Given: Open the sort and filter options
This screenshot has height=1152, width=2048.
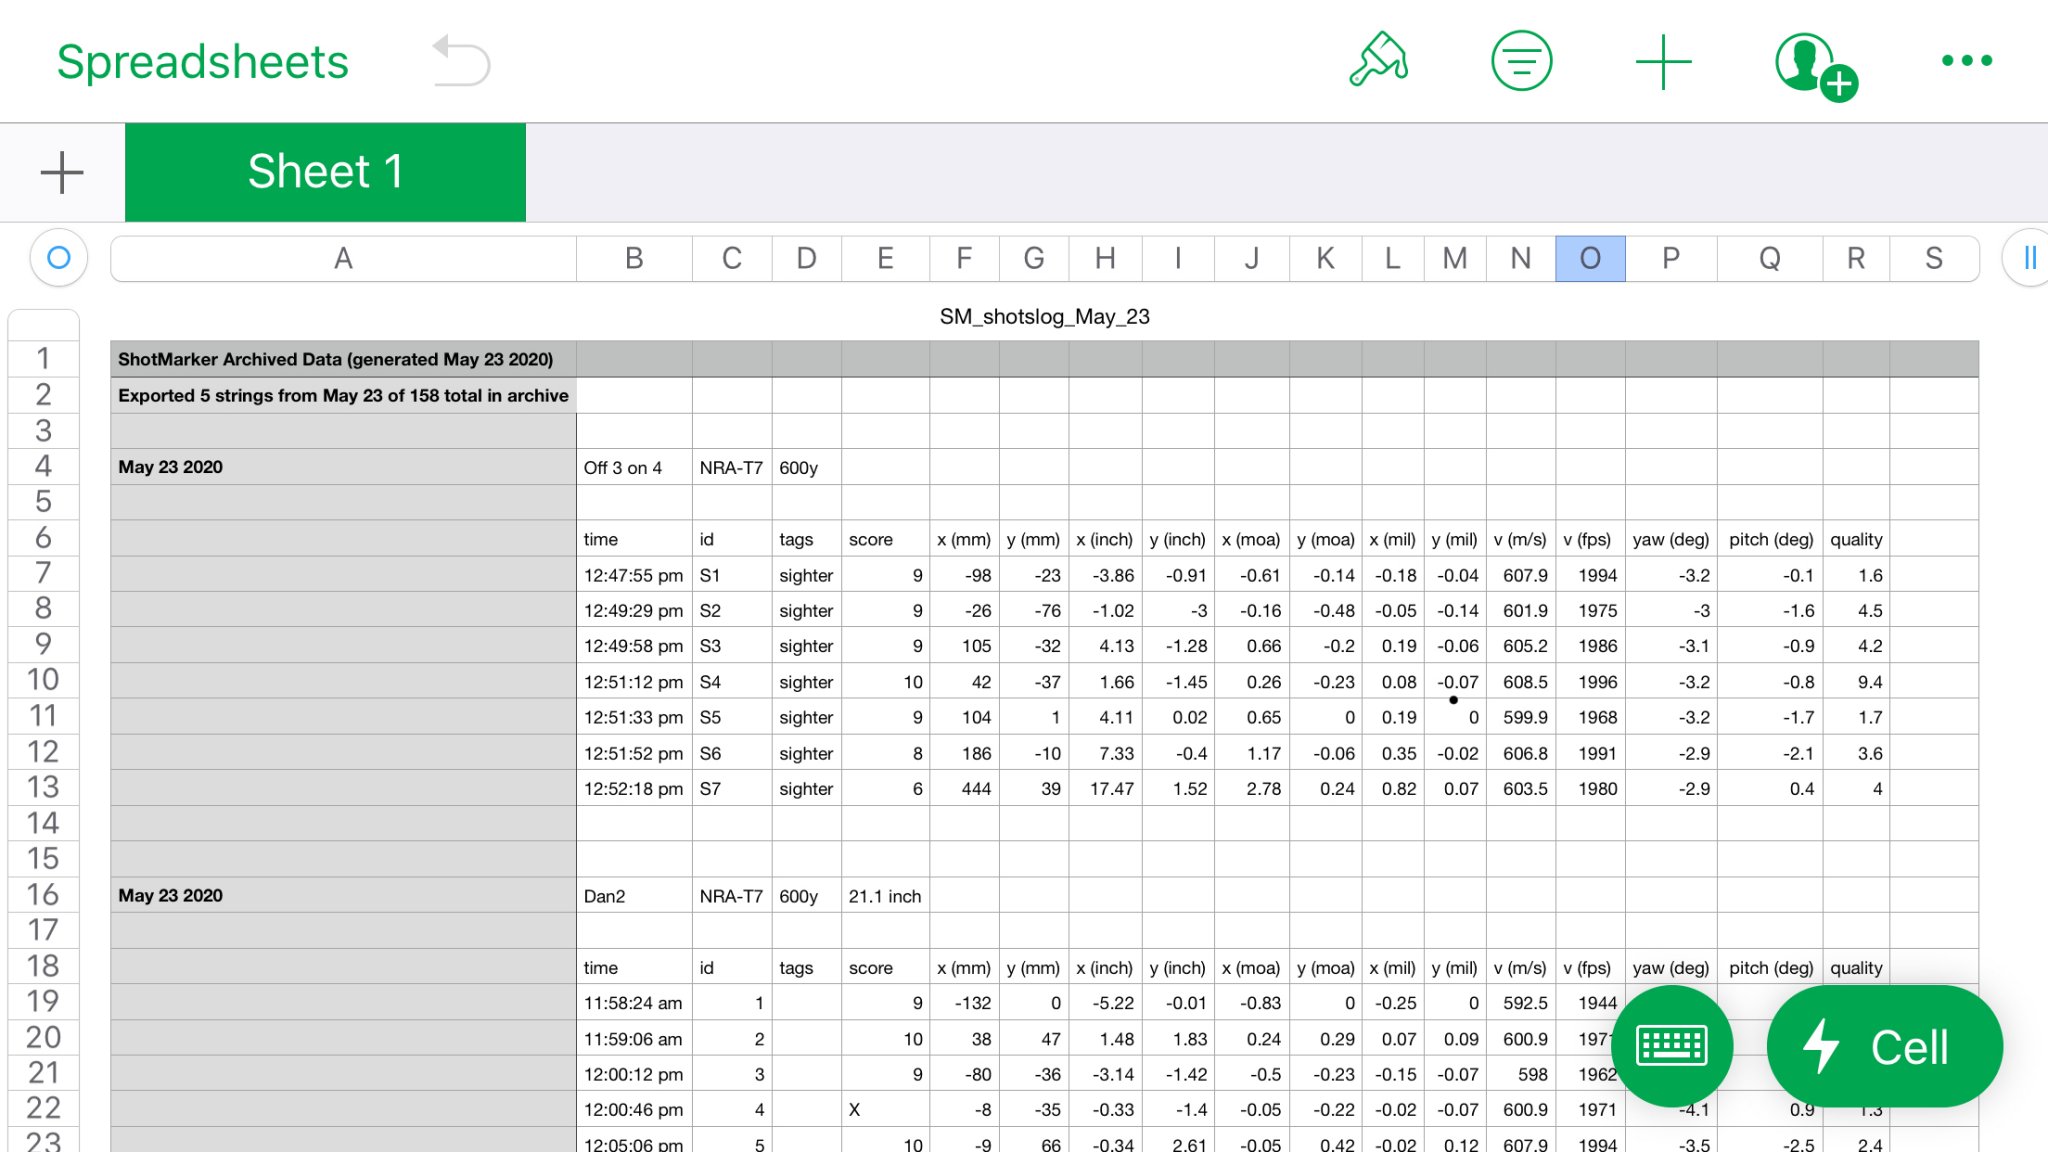Looking at the screenshot, I should coord(1521,60).
